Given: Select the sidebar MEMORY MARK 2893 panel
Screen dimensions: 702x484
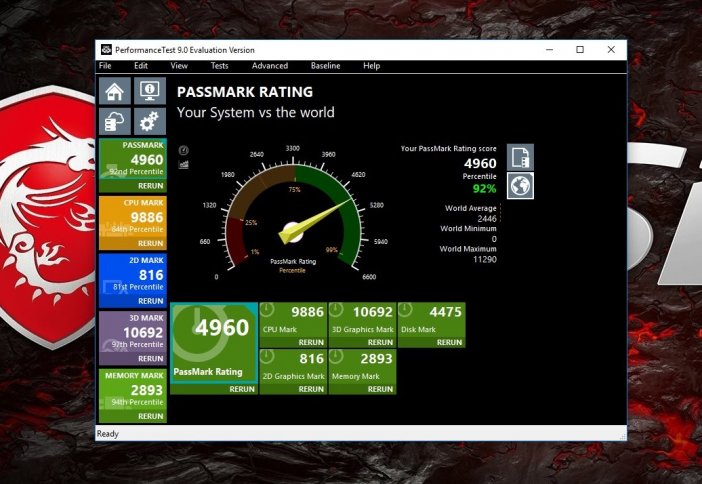Looking at the screenshot, I should [x=133, y=390].
